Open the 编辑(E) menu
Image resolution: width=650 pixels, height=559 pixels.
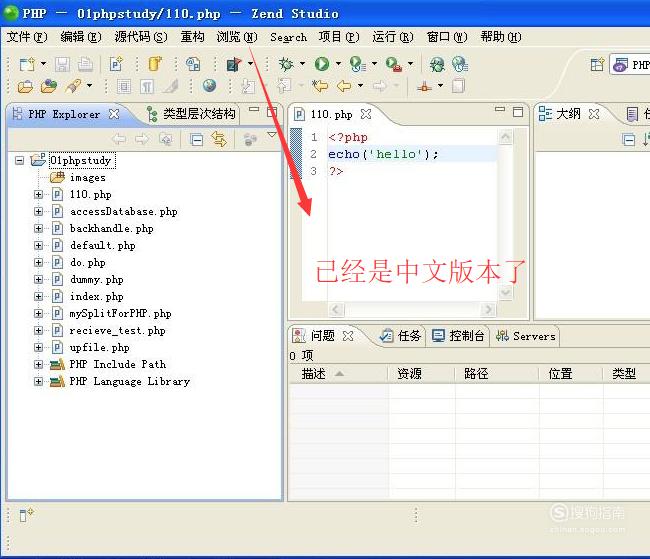click(x=80, y=37)
